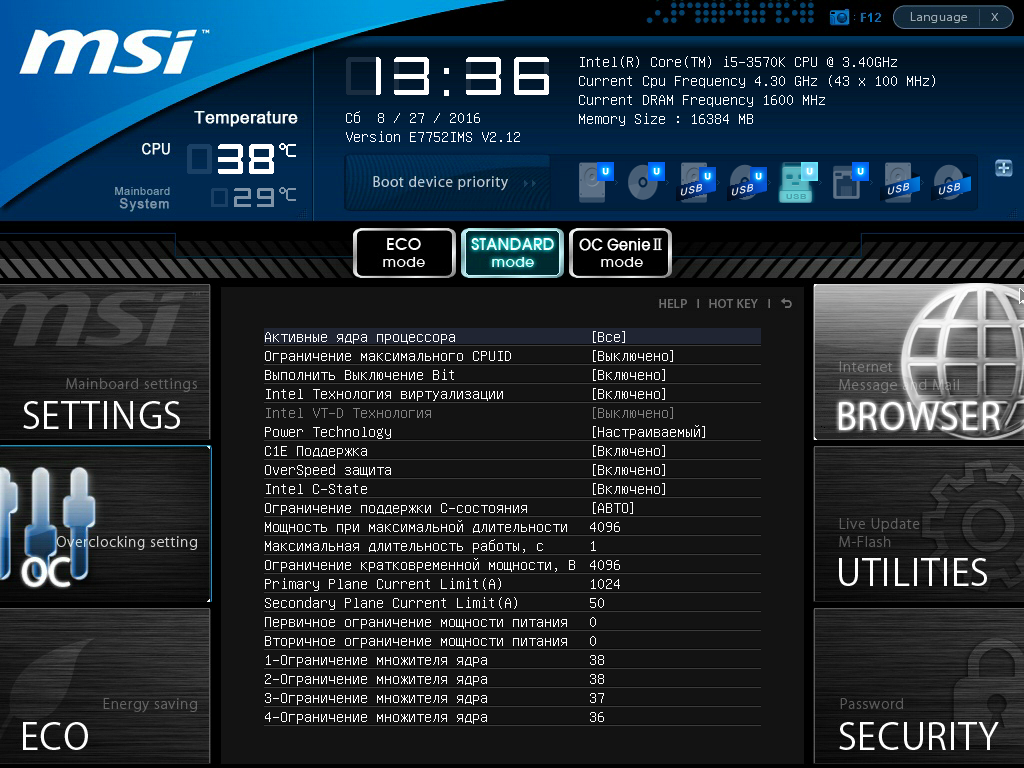The image size is (1024, 768).
Task: Select the UEFI network boot device icon
Action: pyautogui.click(x=850, y=182)
